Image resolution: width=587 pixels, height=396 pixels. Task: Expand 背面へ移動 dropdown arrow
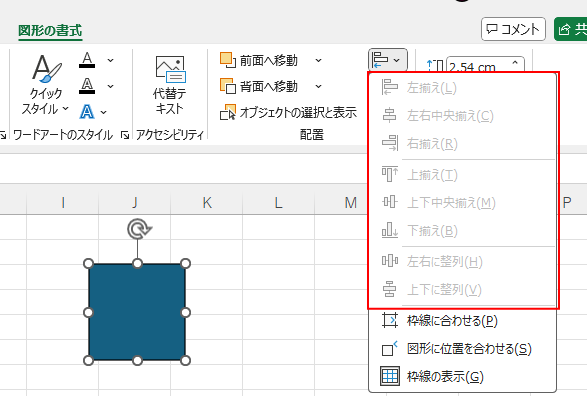(x=318, y=86)
